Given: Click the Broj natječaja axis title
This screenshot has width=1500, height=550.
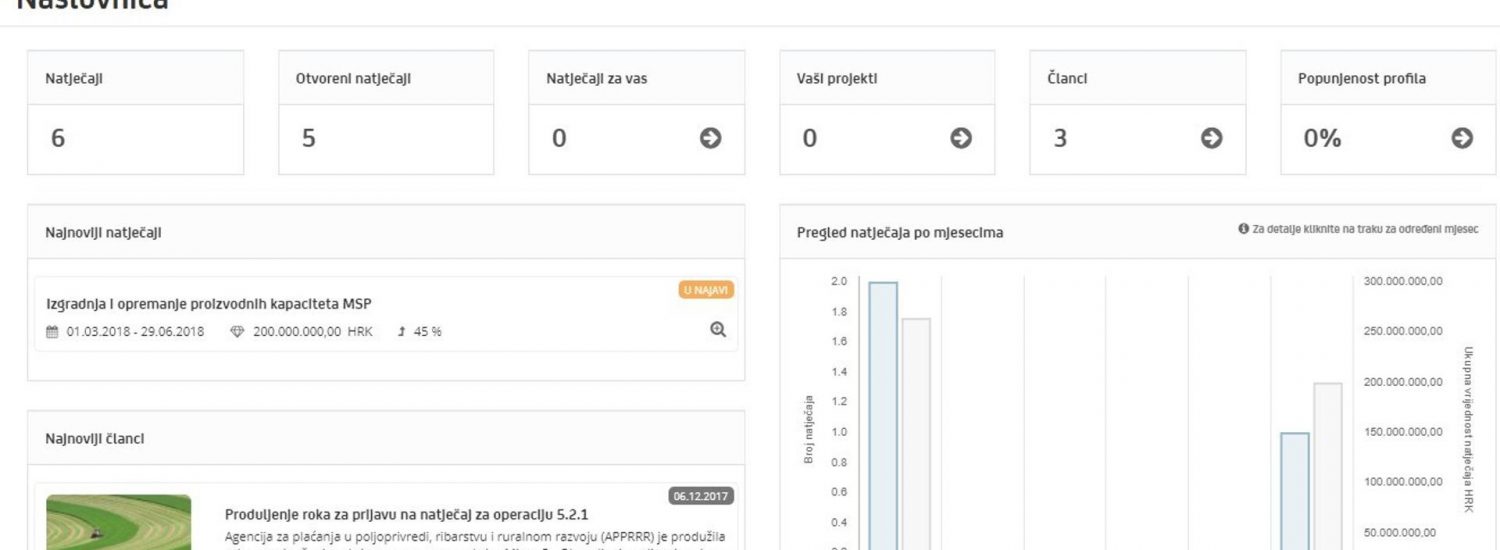Looking at the screenshot, I should (808, 431).
